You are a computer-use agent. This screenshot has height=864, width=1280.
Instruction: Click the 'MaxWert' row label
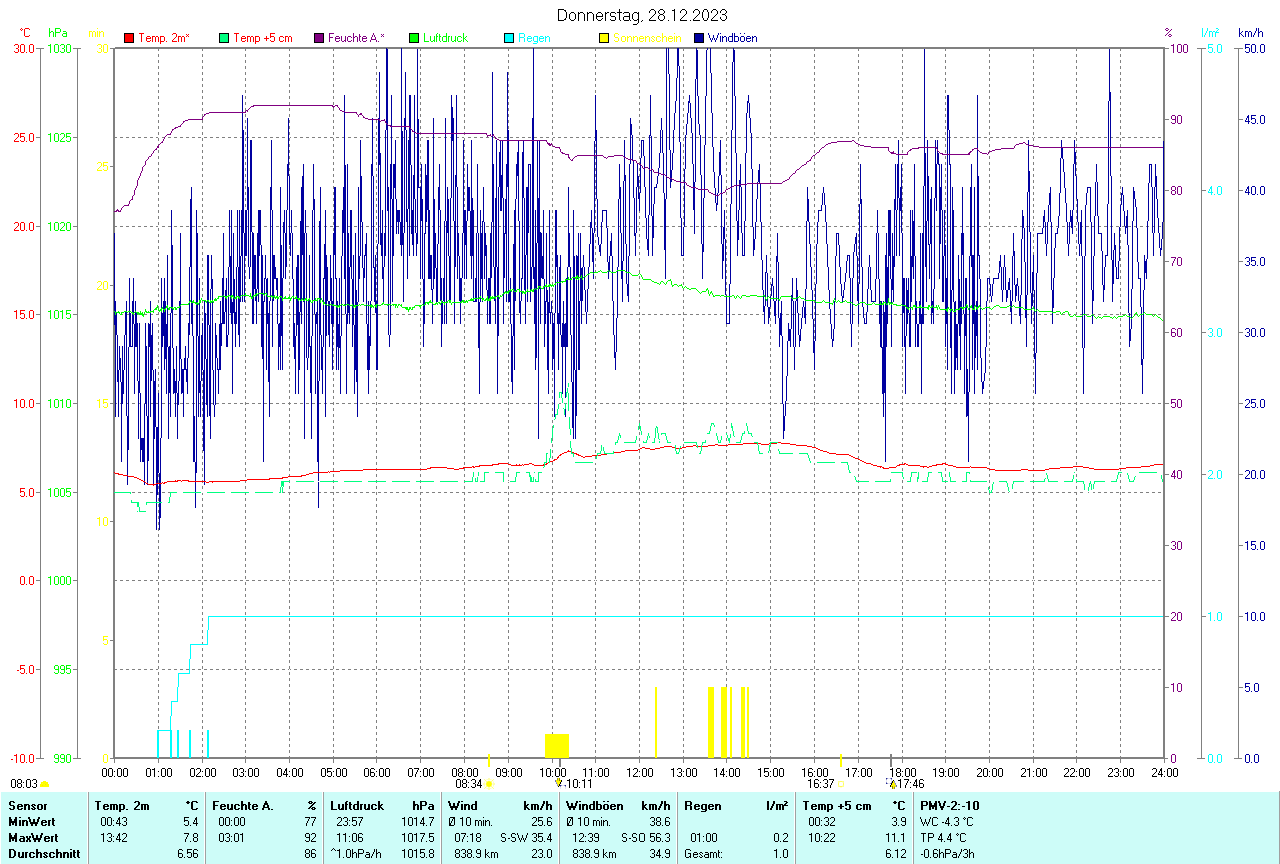pyautogui.click(x=33, y=837)
